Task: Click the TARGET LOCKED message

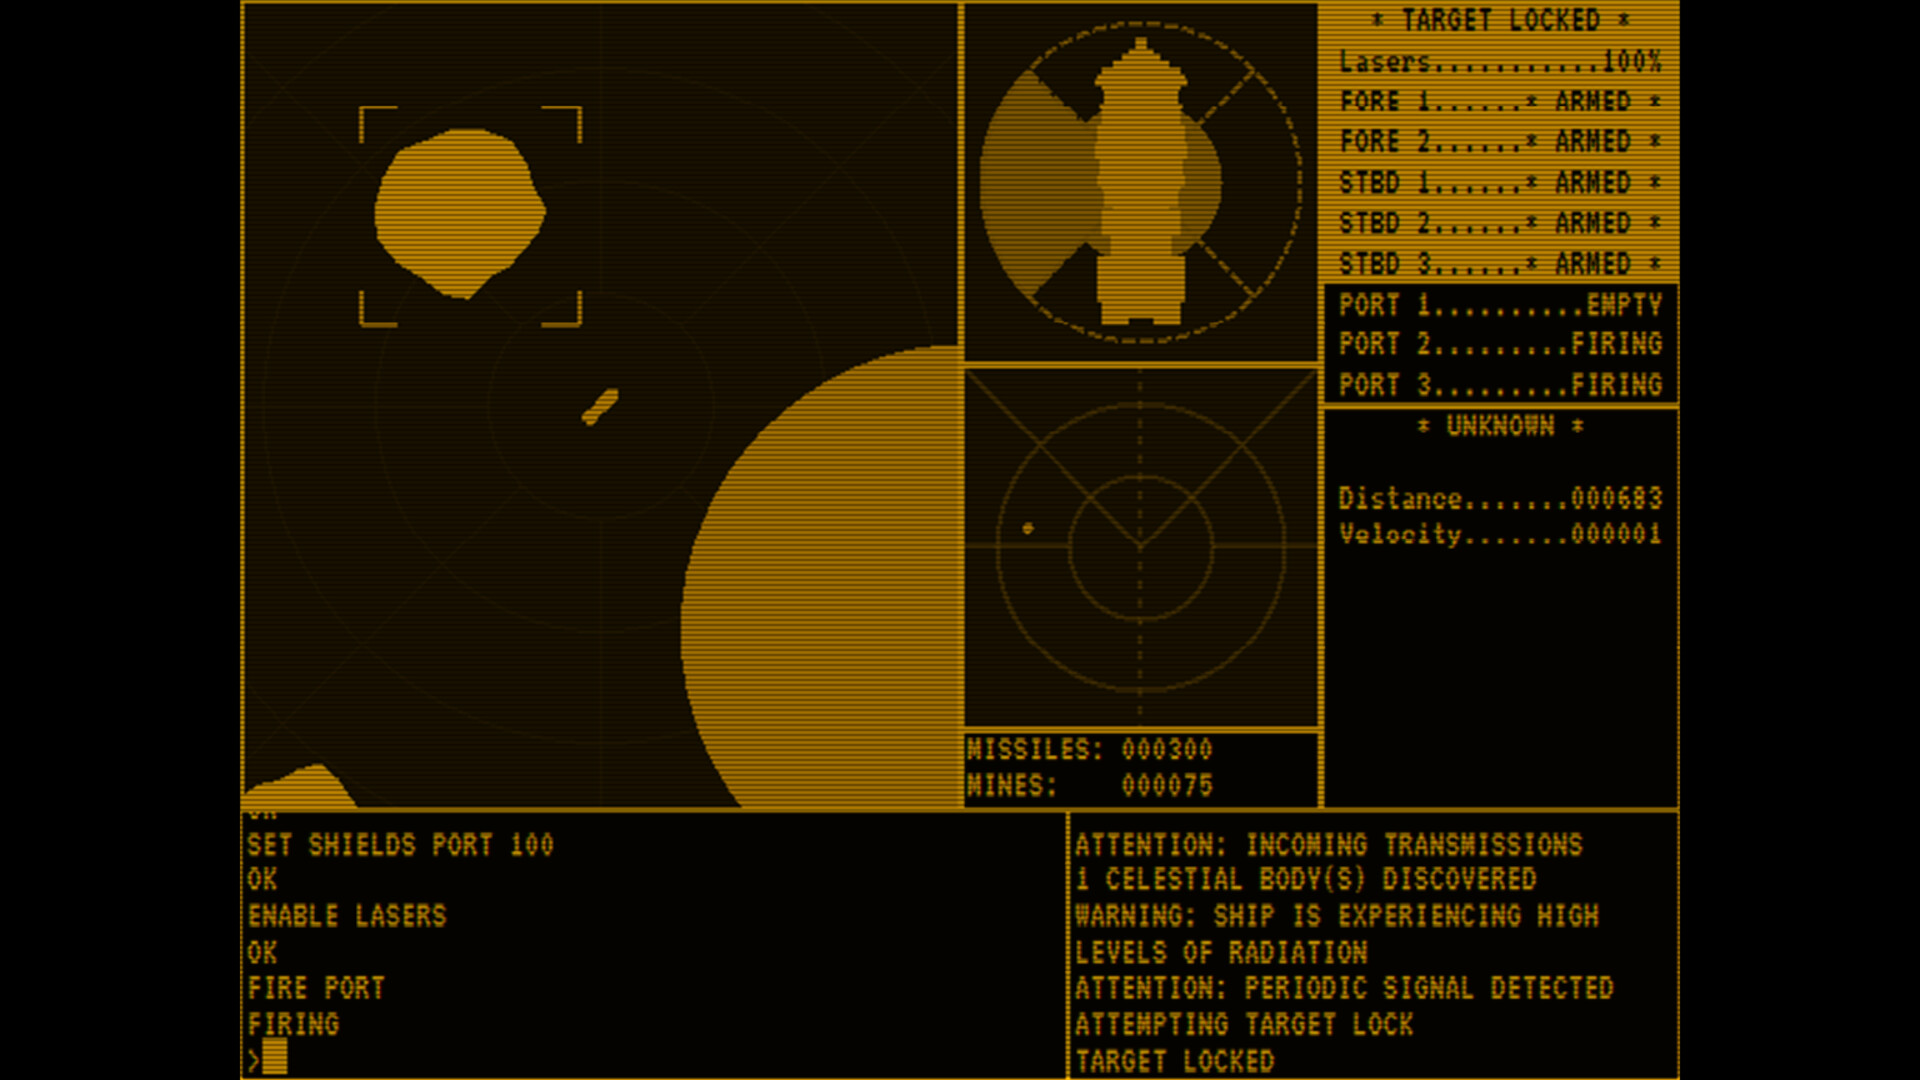Action: pos(1175,1060)
